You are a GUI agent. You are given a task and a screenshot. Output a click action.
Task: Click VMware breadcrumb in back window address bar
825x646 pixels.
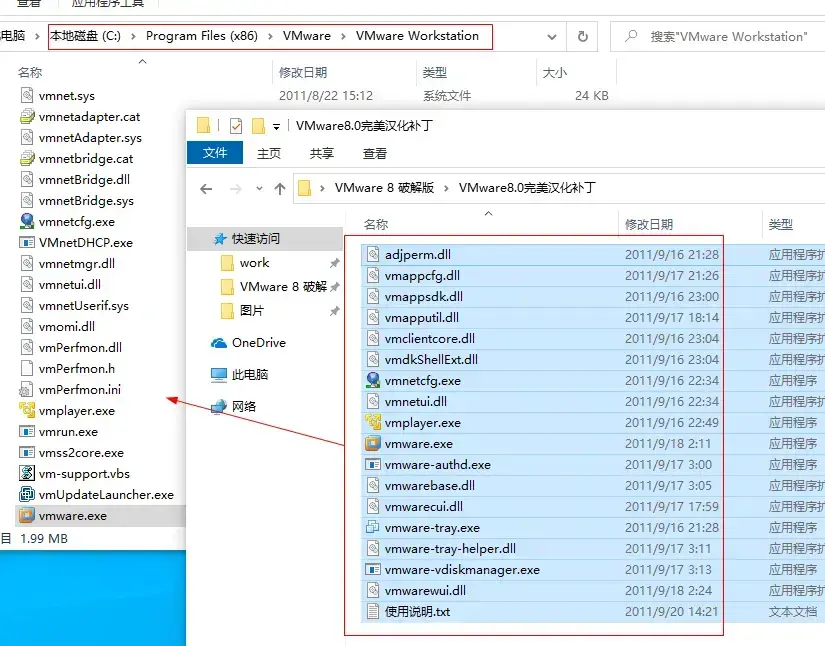tap(307, 36)
